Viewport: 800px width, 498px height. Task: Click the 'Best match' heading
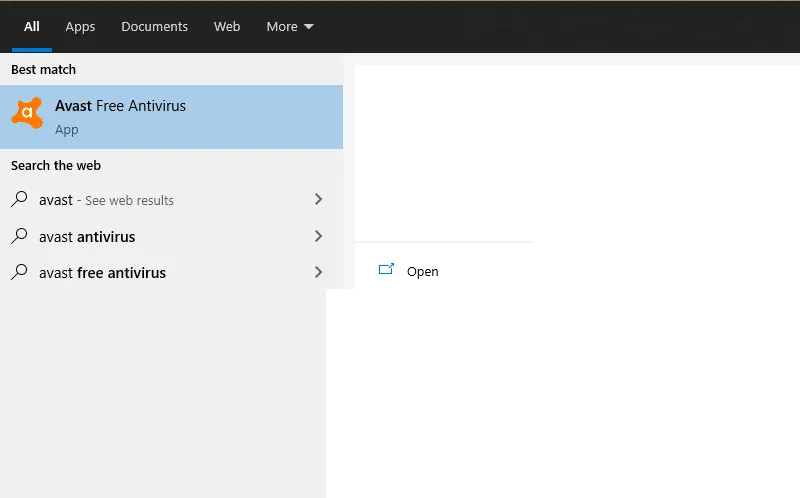tap(43, 69)
